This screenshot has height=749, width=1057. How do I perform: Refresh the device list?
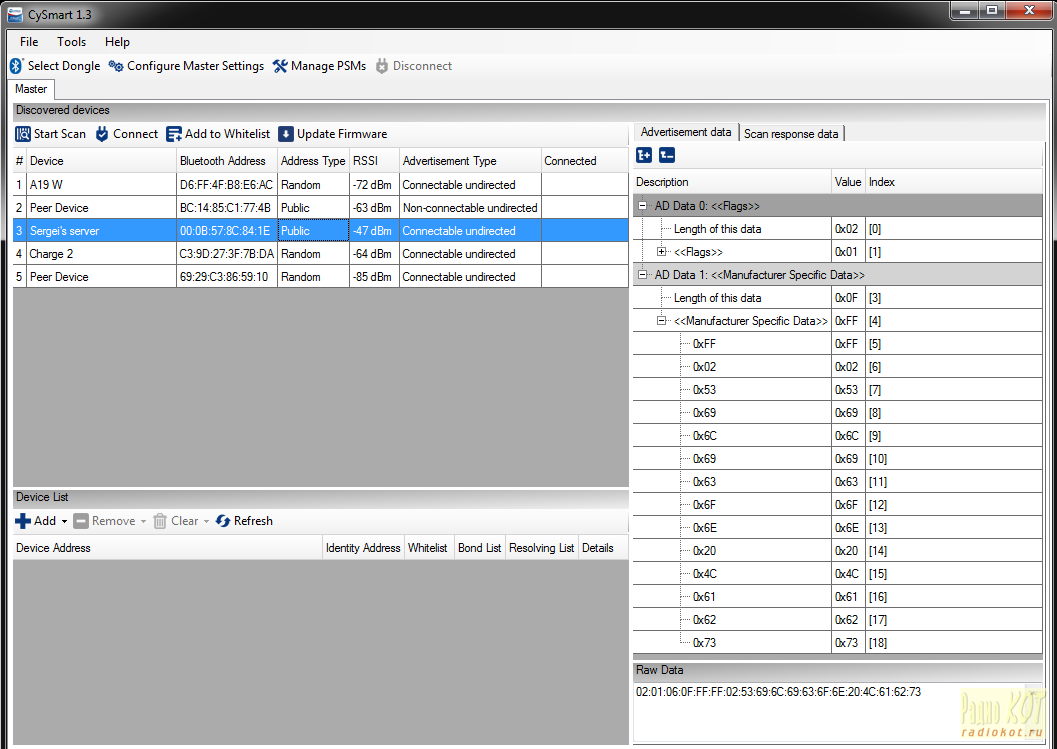pyautogui.click(x=244, y=521)
